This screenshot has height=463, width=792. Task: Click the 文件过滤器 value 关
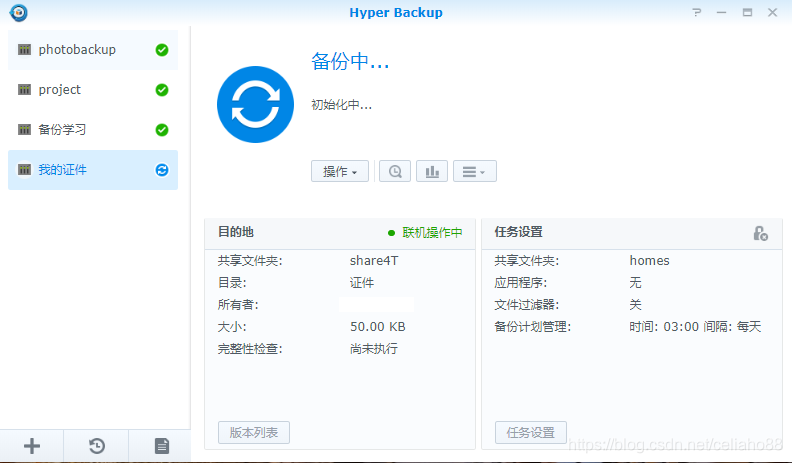tap(635, 305)
